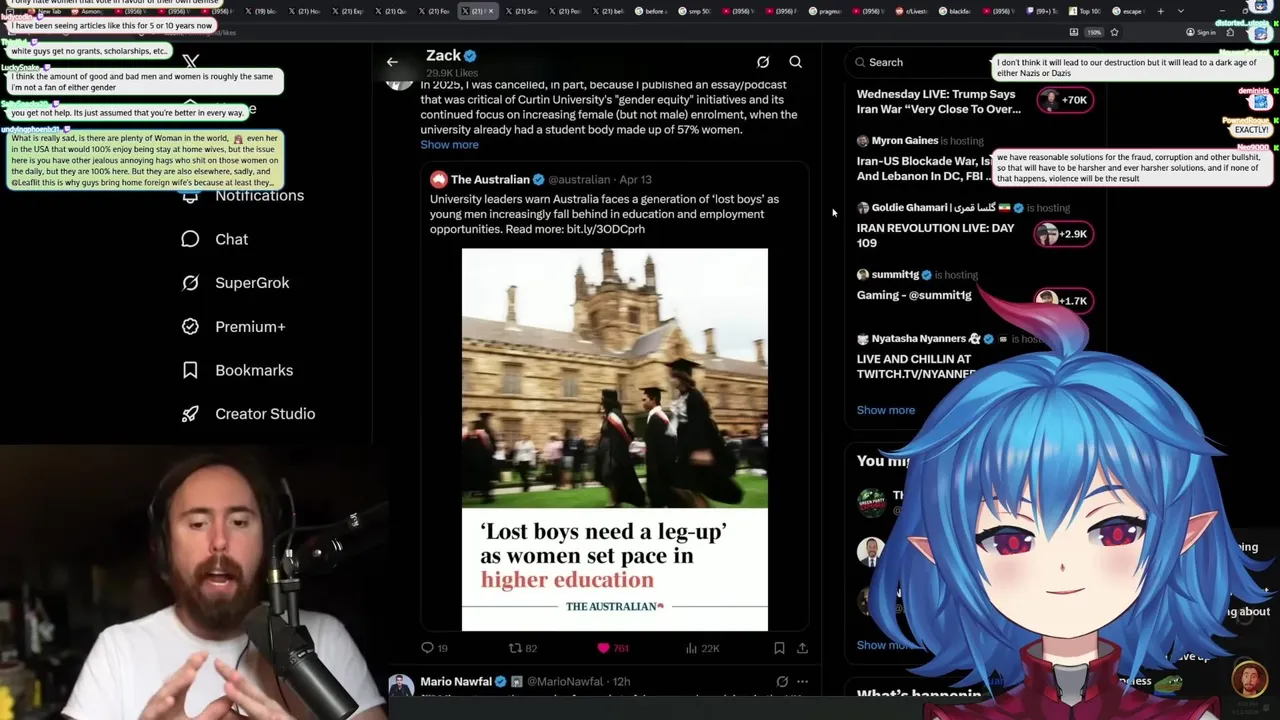Open summit1g's Gaming stream
Screen dimensions: 1280x720
pos(914,295)
